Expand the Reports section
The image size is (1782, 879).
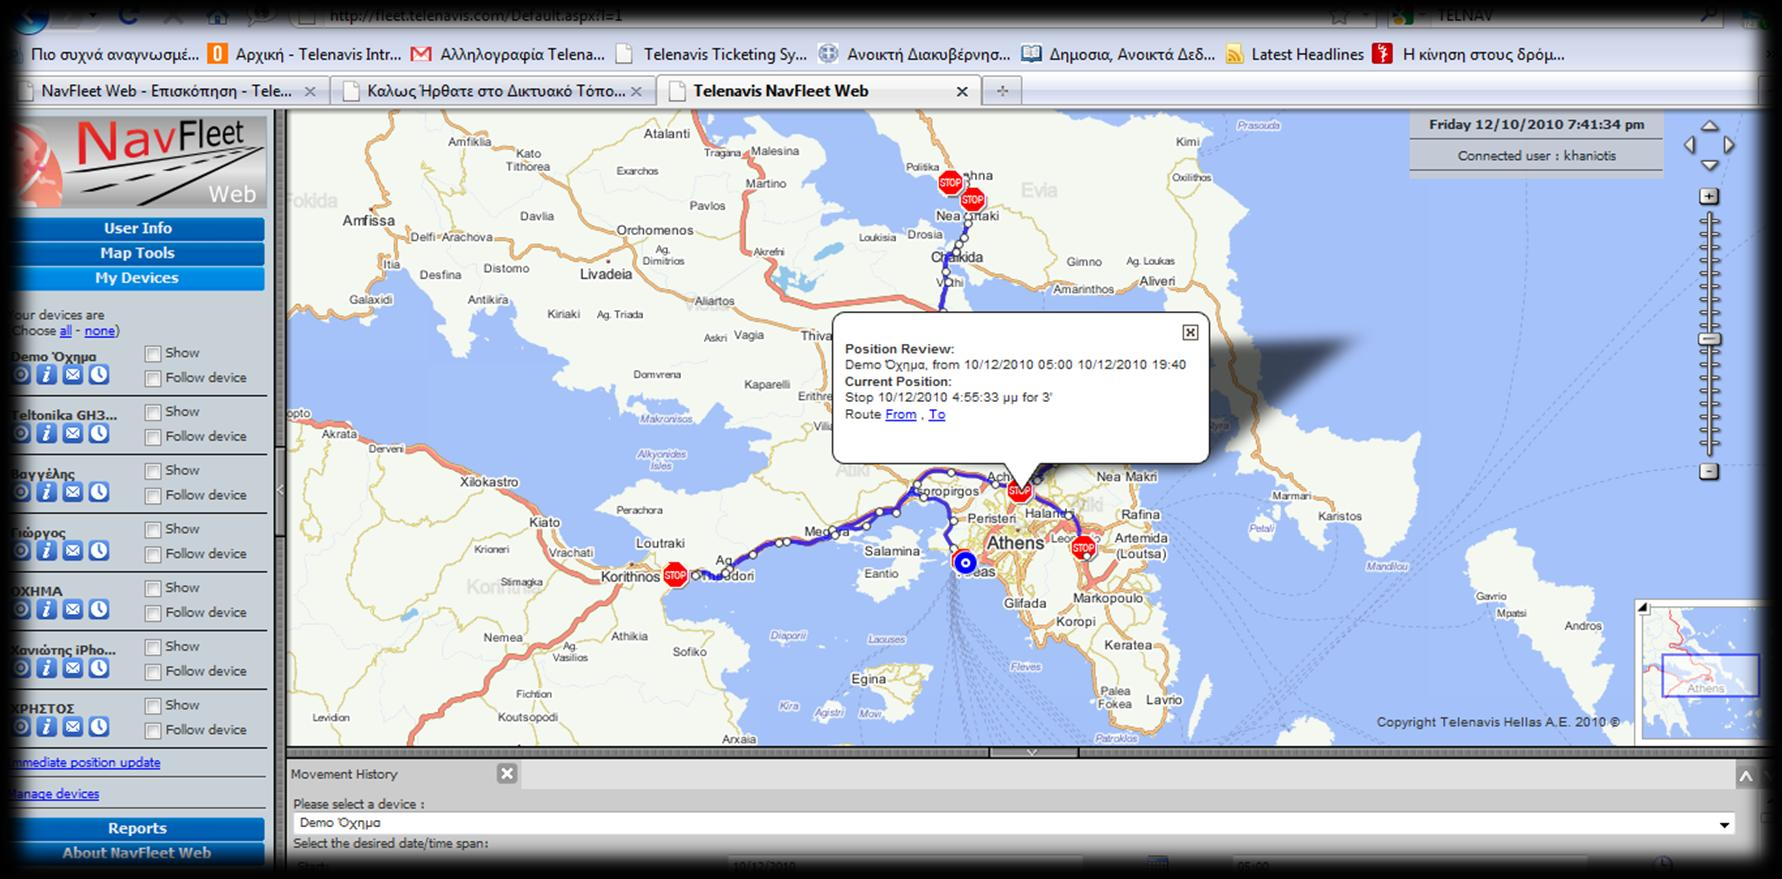click(138, 828)
